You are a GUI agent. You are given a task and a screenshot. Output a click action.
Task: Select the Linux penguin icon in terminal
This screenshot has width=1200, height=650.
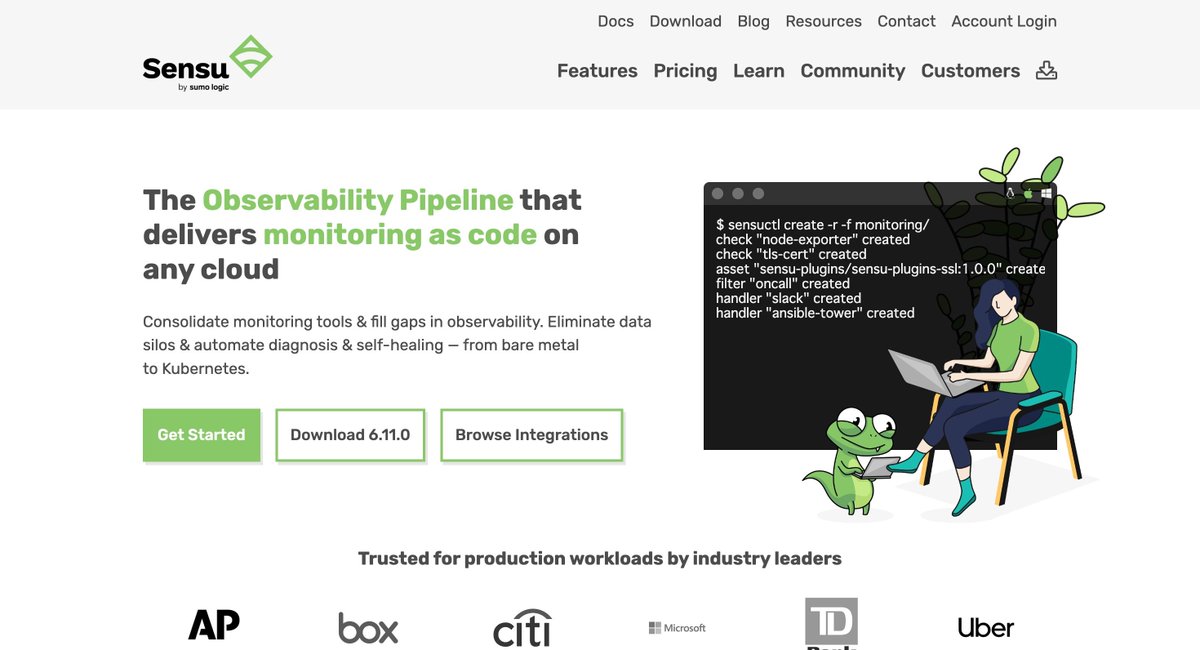(1011, 194)
